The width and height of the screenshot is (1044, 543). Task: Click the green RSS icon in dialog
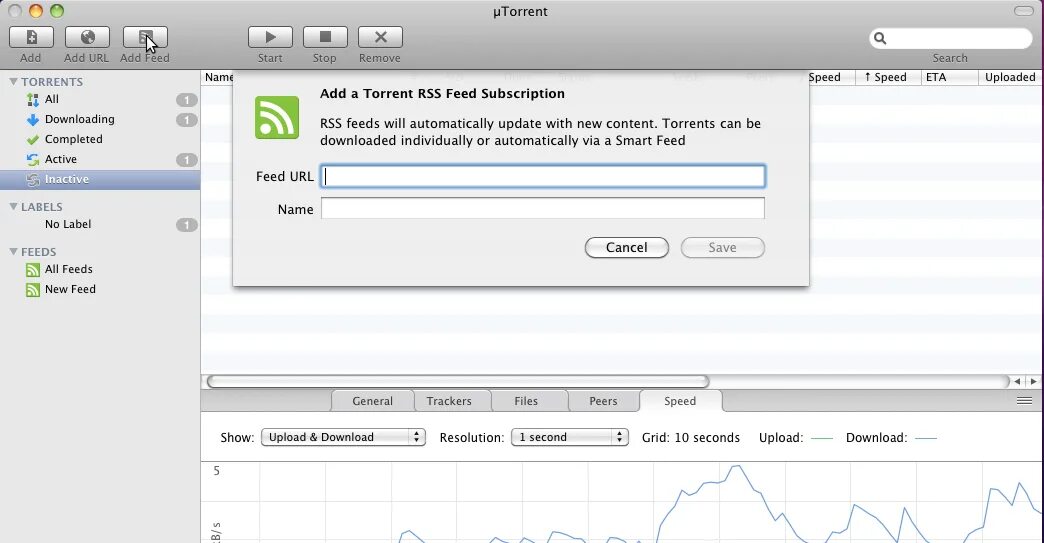(x=277, y=118)
